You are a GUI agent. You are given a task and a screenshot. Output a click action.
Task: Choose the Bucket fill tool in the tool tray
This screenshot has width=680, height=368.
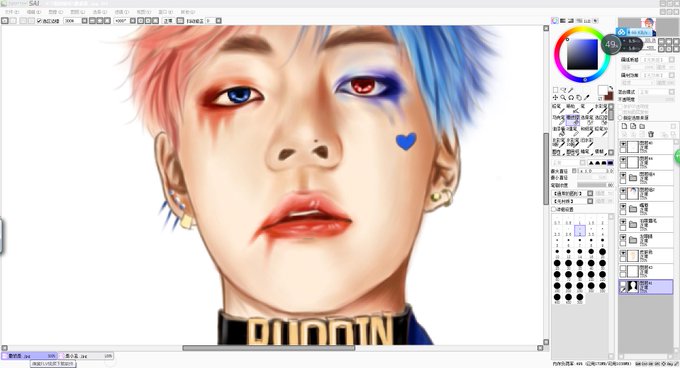coord(559,132)
